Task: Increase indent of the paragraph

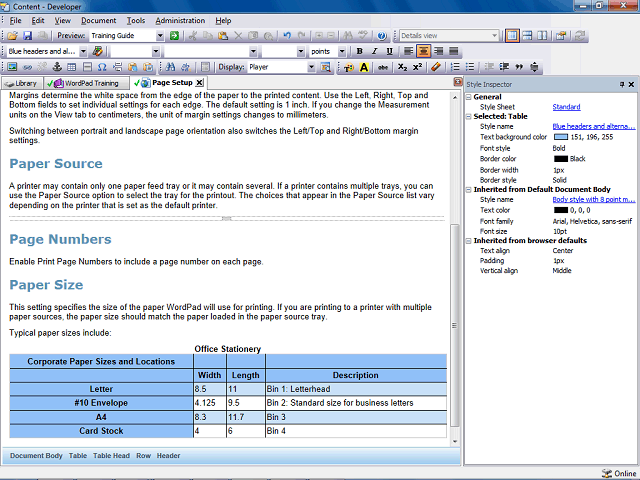Action: click(504, 67)
